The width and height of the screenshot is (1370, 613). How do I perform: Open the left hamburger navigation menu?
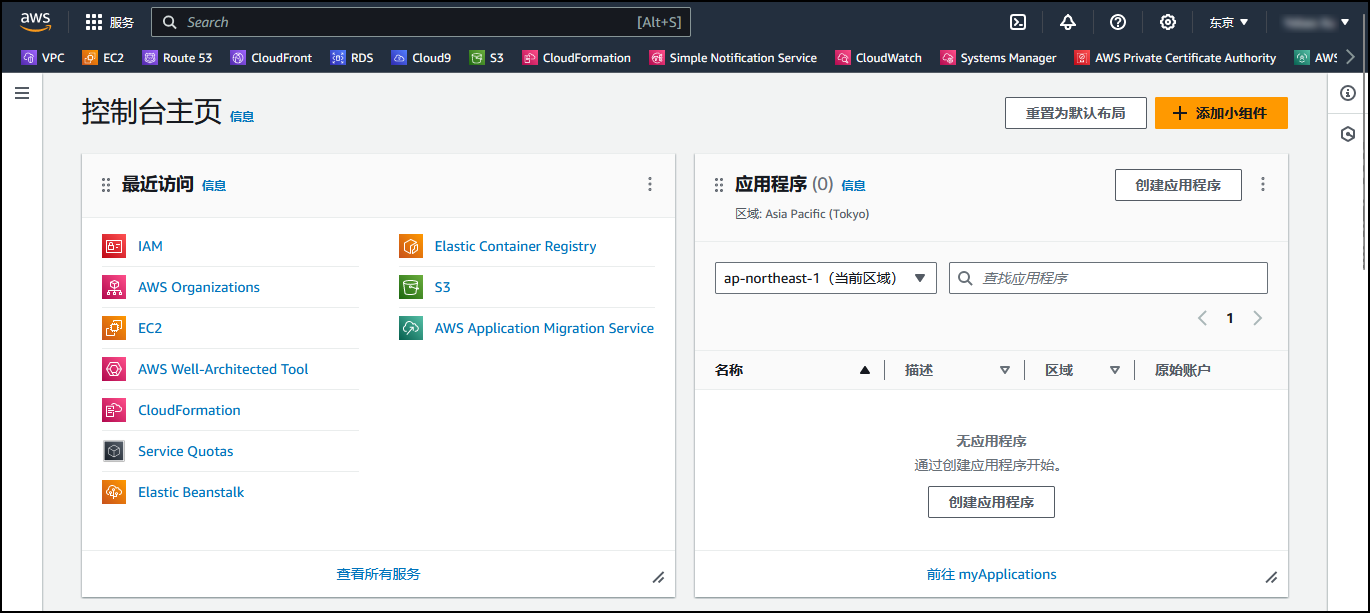tap(22, 93)
